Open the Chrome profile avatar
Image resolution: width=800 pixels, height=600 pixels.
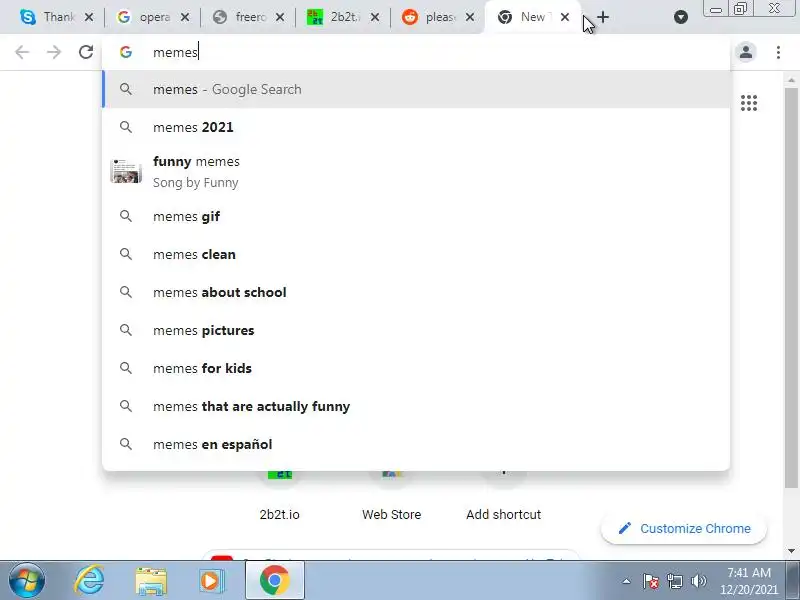[x=745, y=52]
